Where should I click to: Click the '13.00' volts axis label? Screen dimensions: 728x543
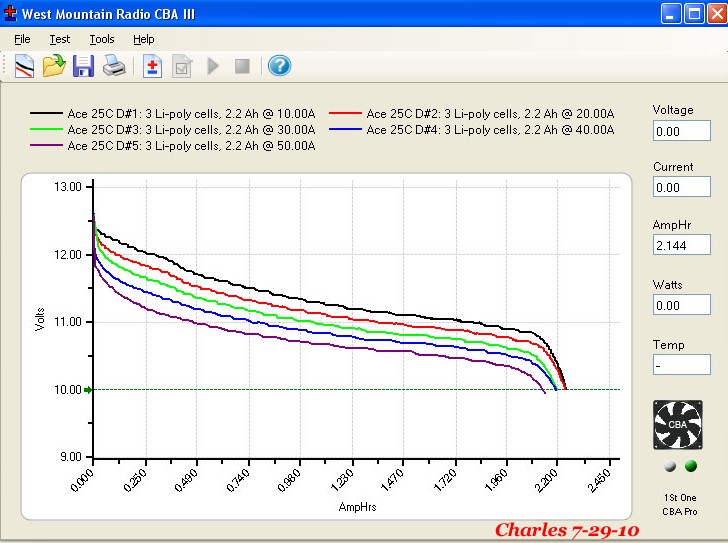tap(68, 187)
